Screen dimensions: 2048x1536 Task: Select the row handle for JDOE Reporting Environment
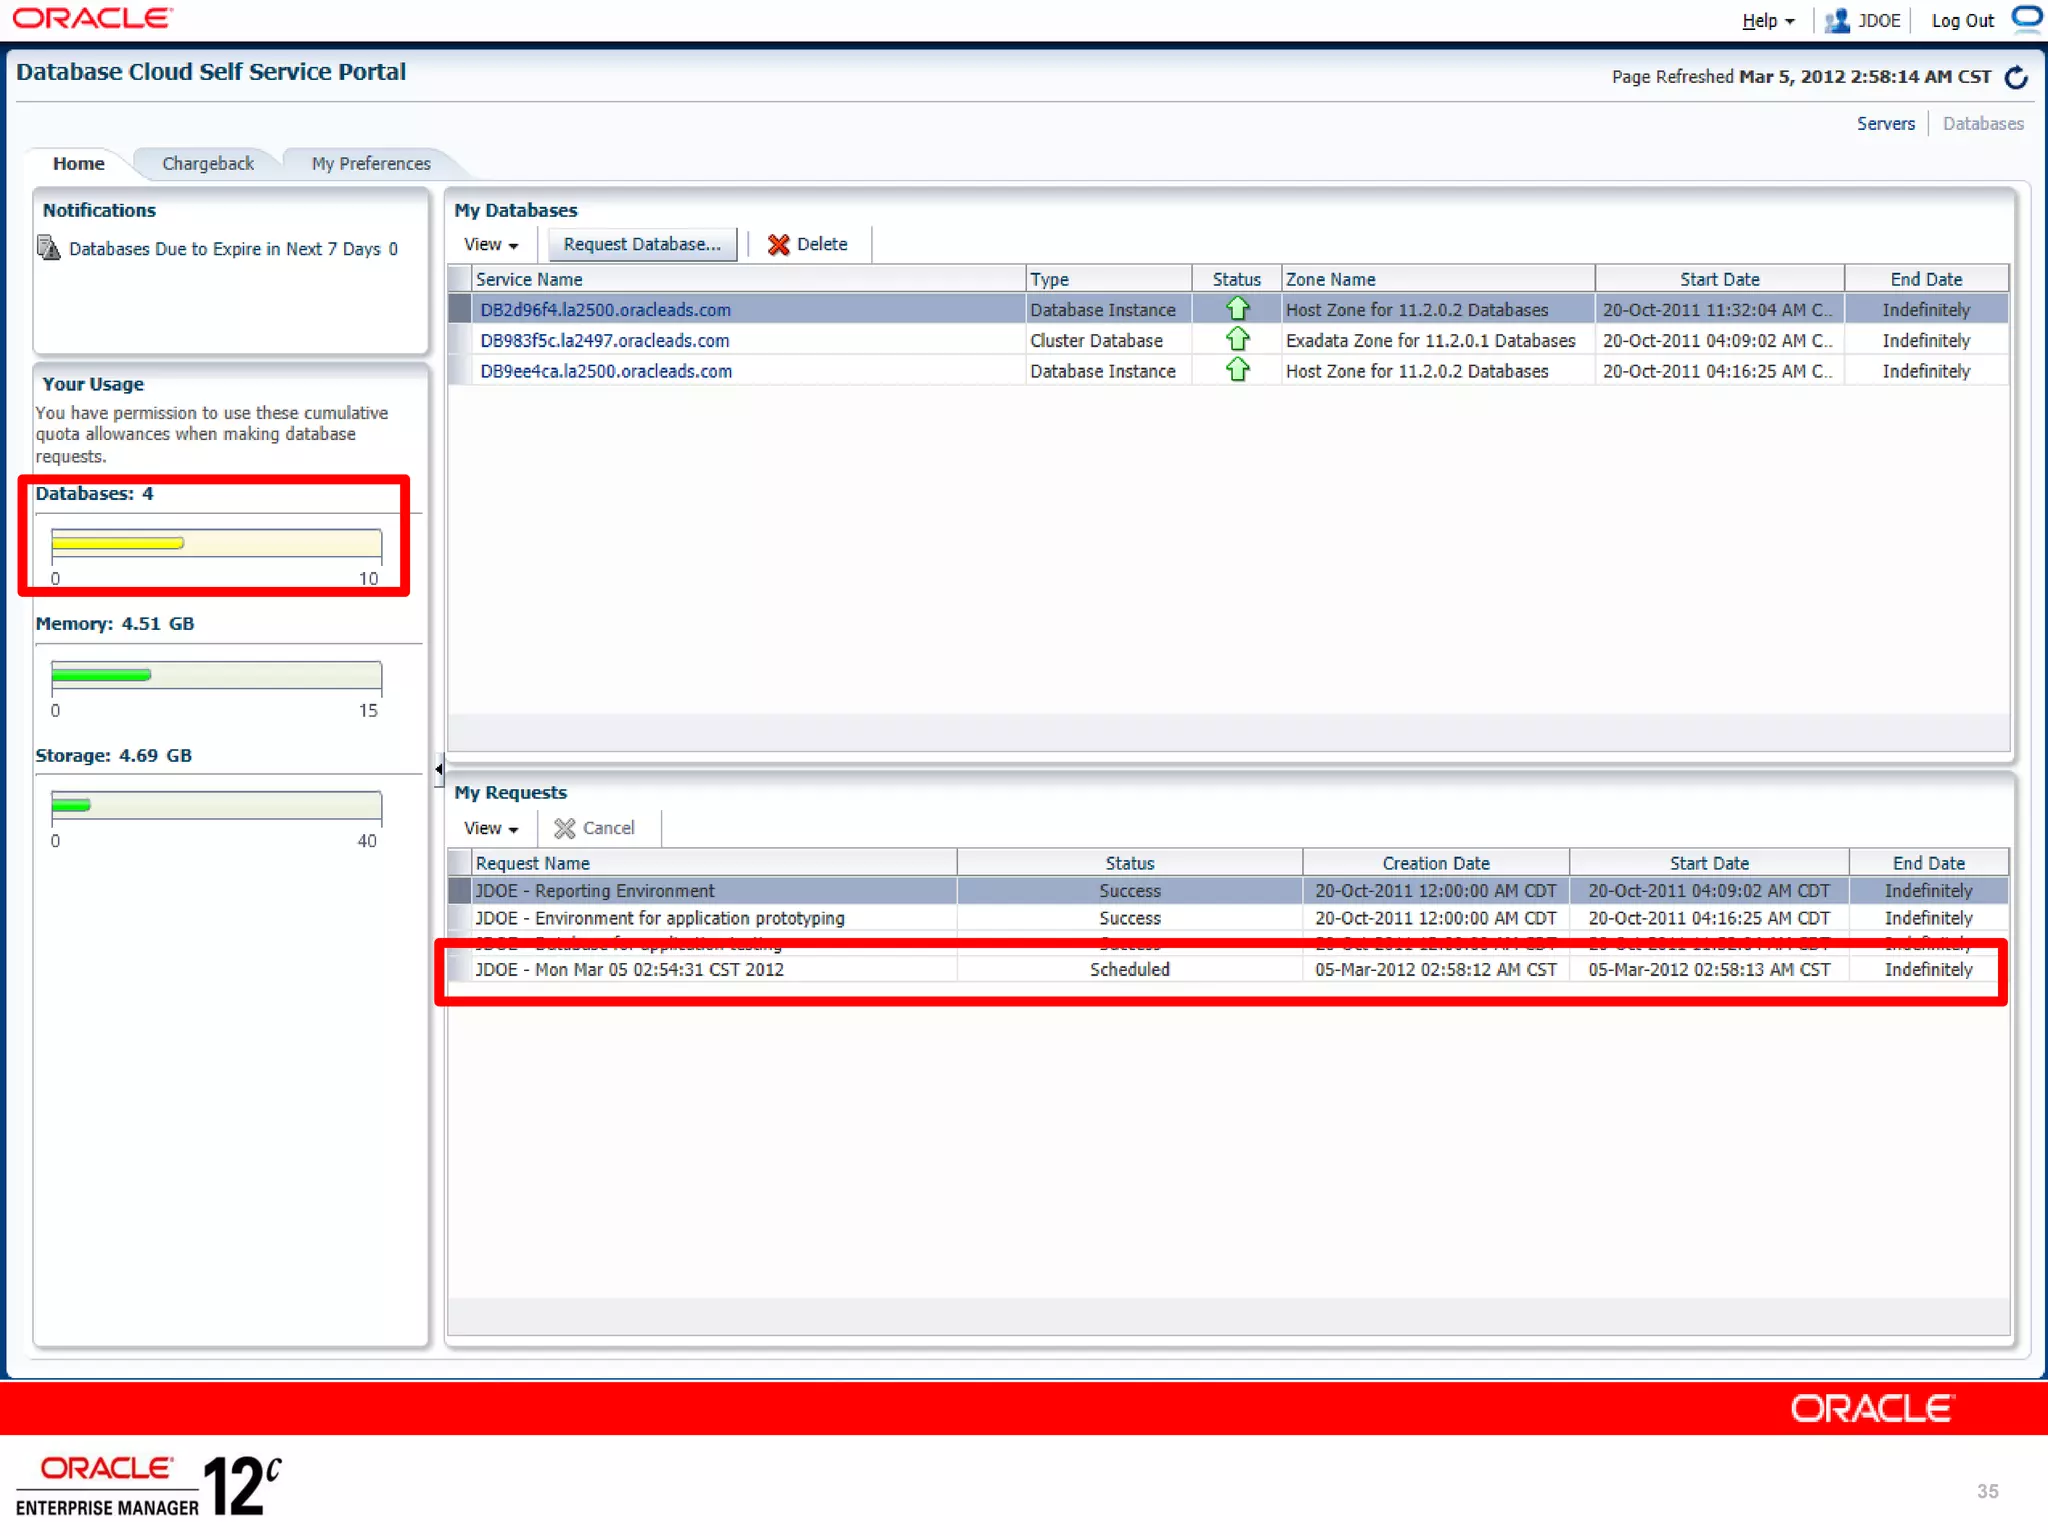tap(460, 891)
